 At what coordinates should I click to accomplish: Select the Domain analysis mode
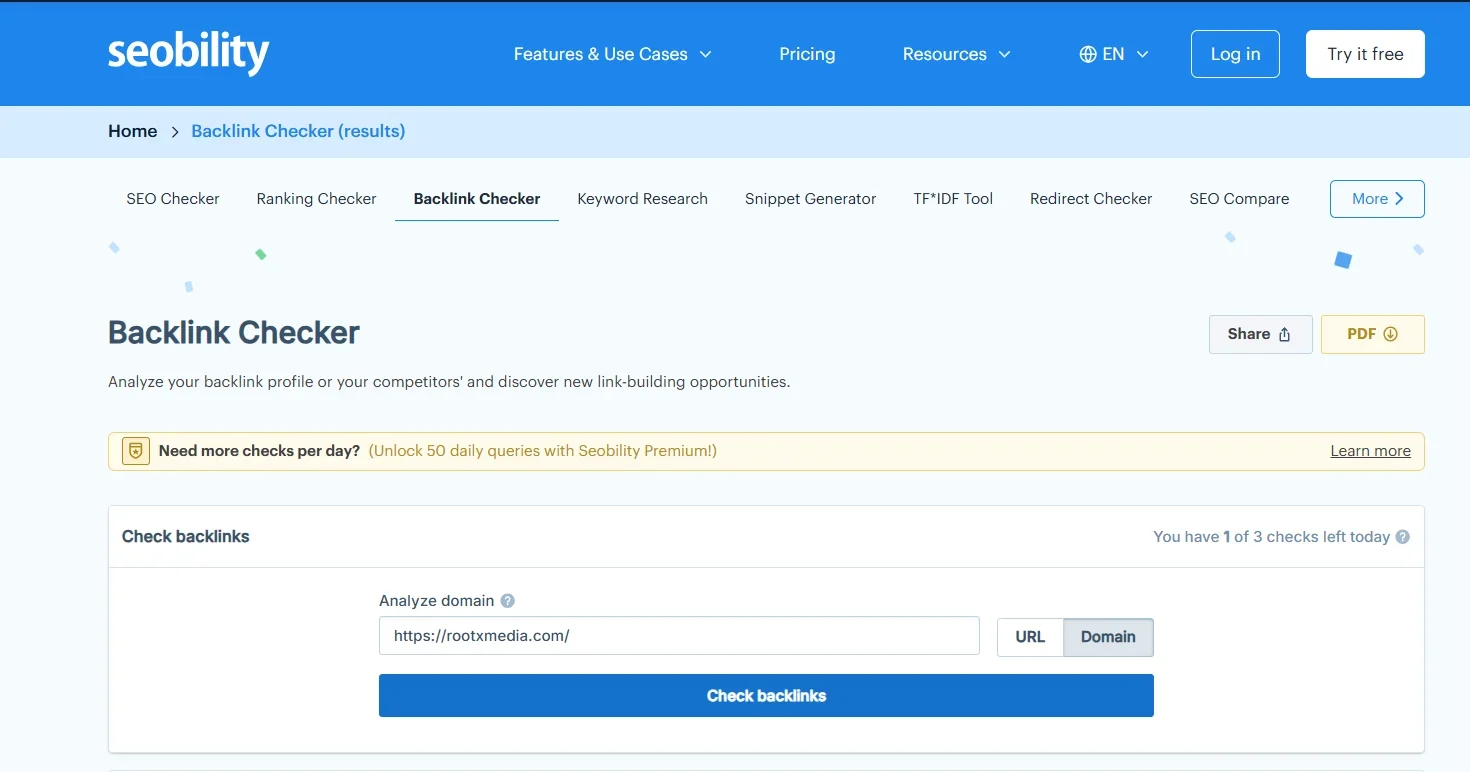click(x=1108, y=637)
